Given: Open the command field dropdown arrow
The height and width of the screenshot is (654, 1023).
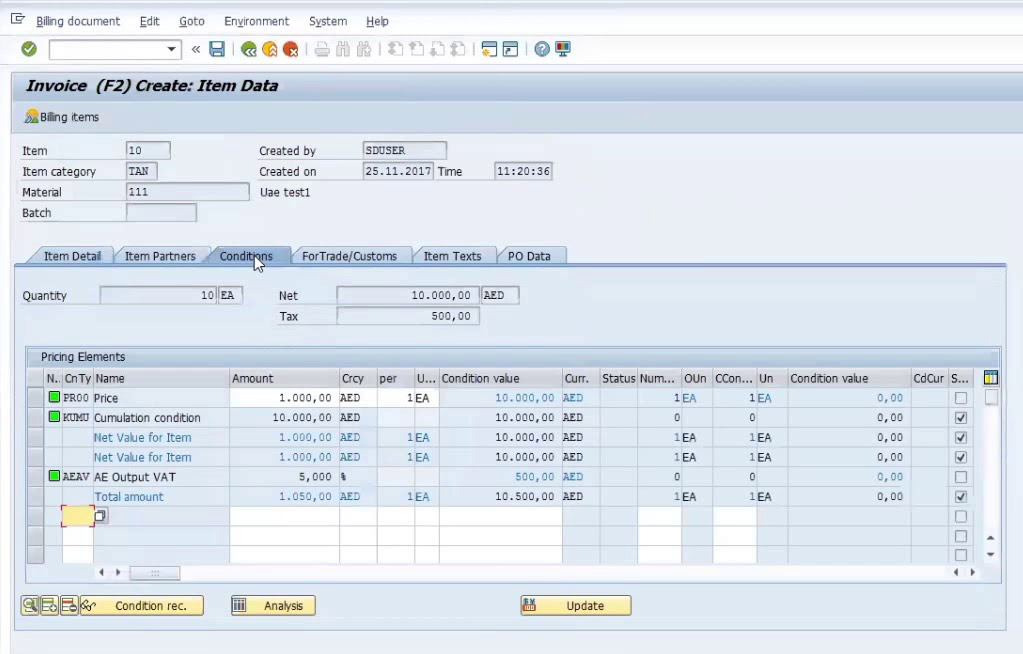Looking at the screenshot, I should (x=171, y=49).
